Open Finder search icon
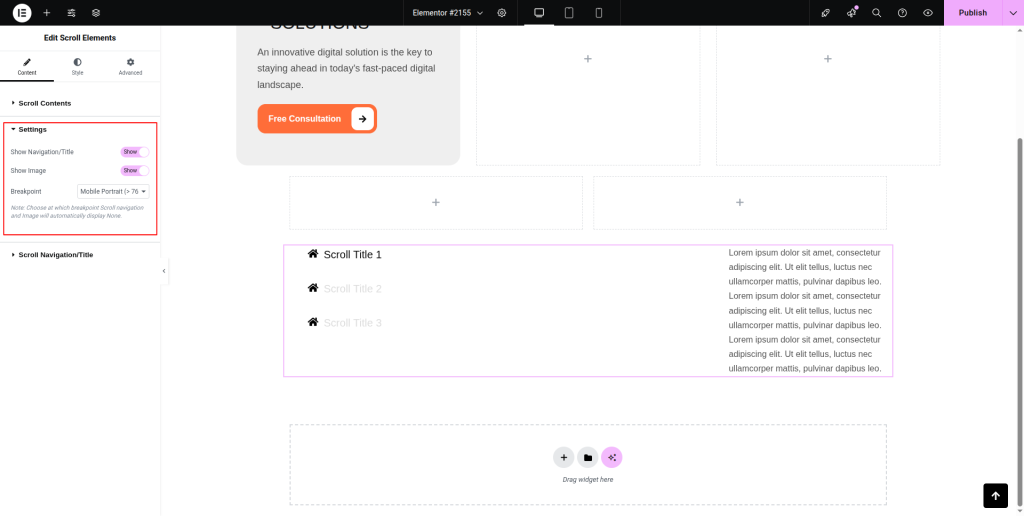This screenshot has width=1024, height=516. (x=876, y=12)
